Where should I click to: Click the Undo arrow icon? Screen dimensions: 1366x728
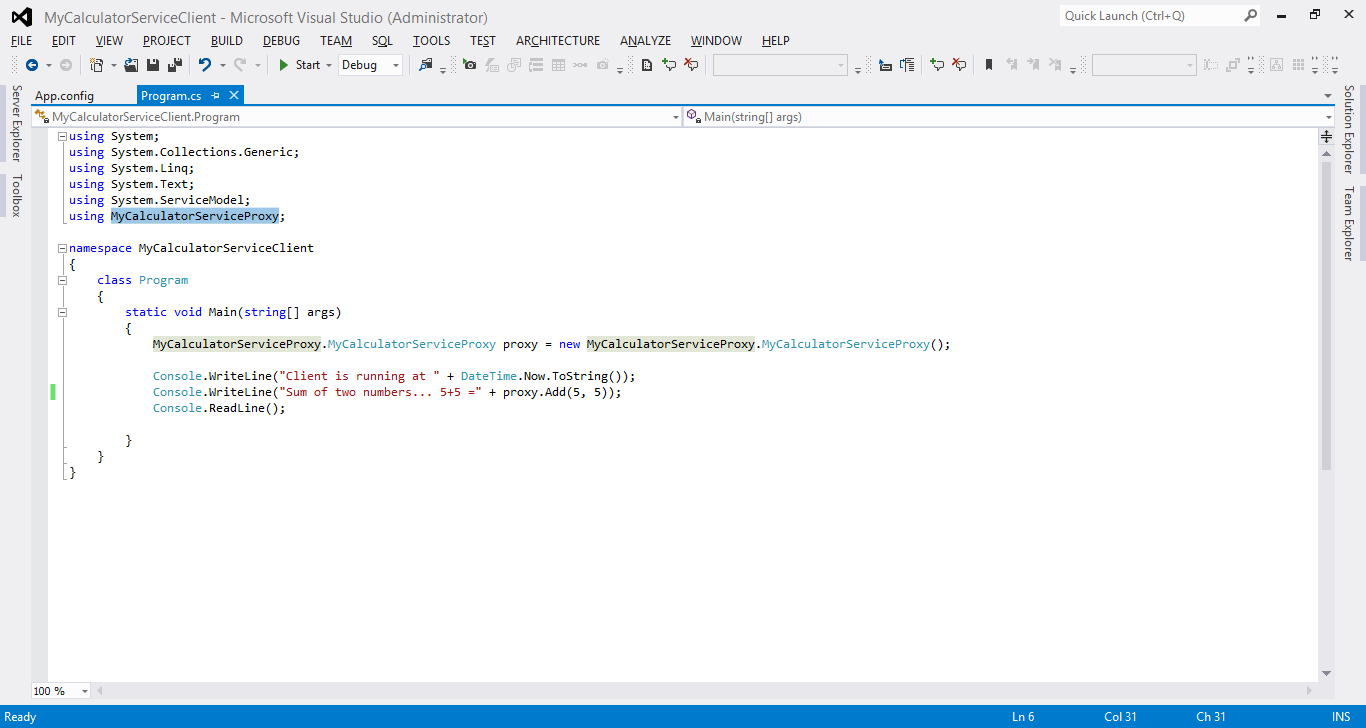coord(205,65)
